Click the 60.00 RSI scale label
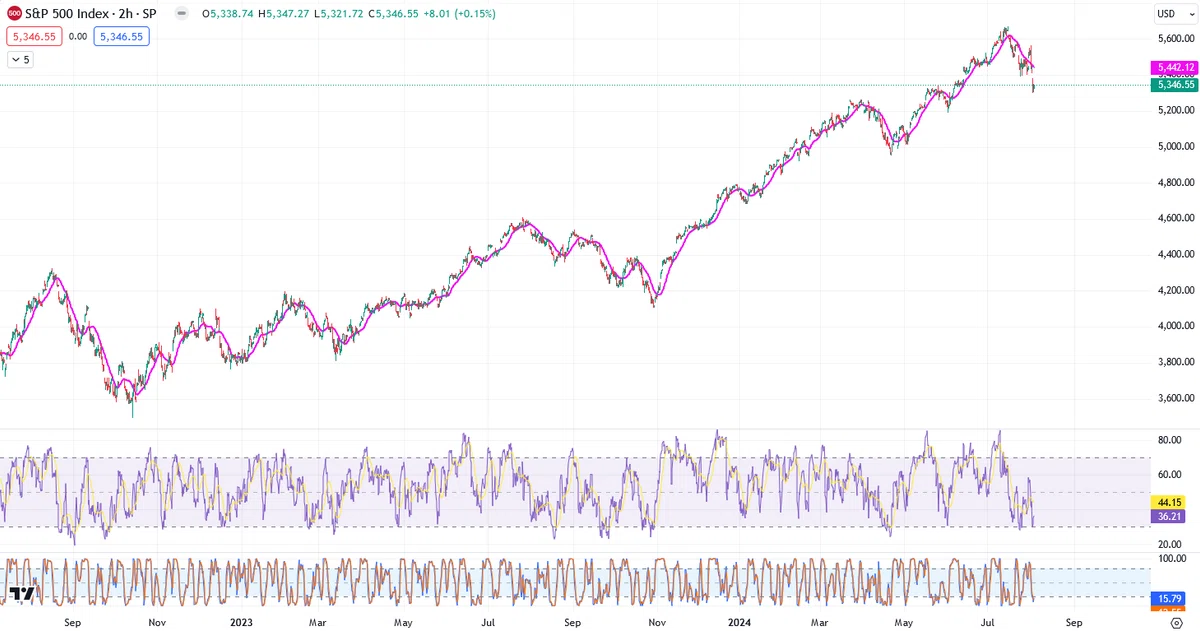 click(1171, 475)
